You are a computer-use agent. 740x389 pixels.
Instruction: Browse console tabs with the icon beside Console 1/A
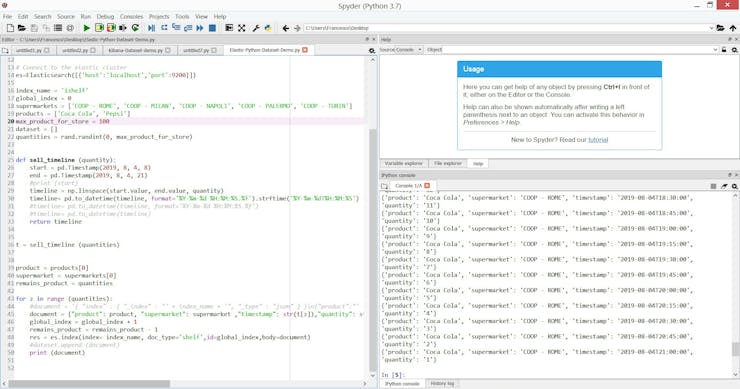pos(384,186)
